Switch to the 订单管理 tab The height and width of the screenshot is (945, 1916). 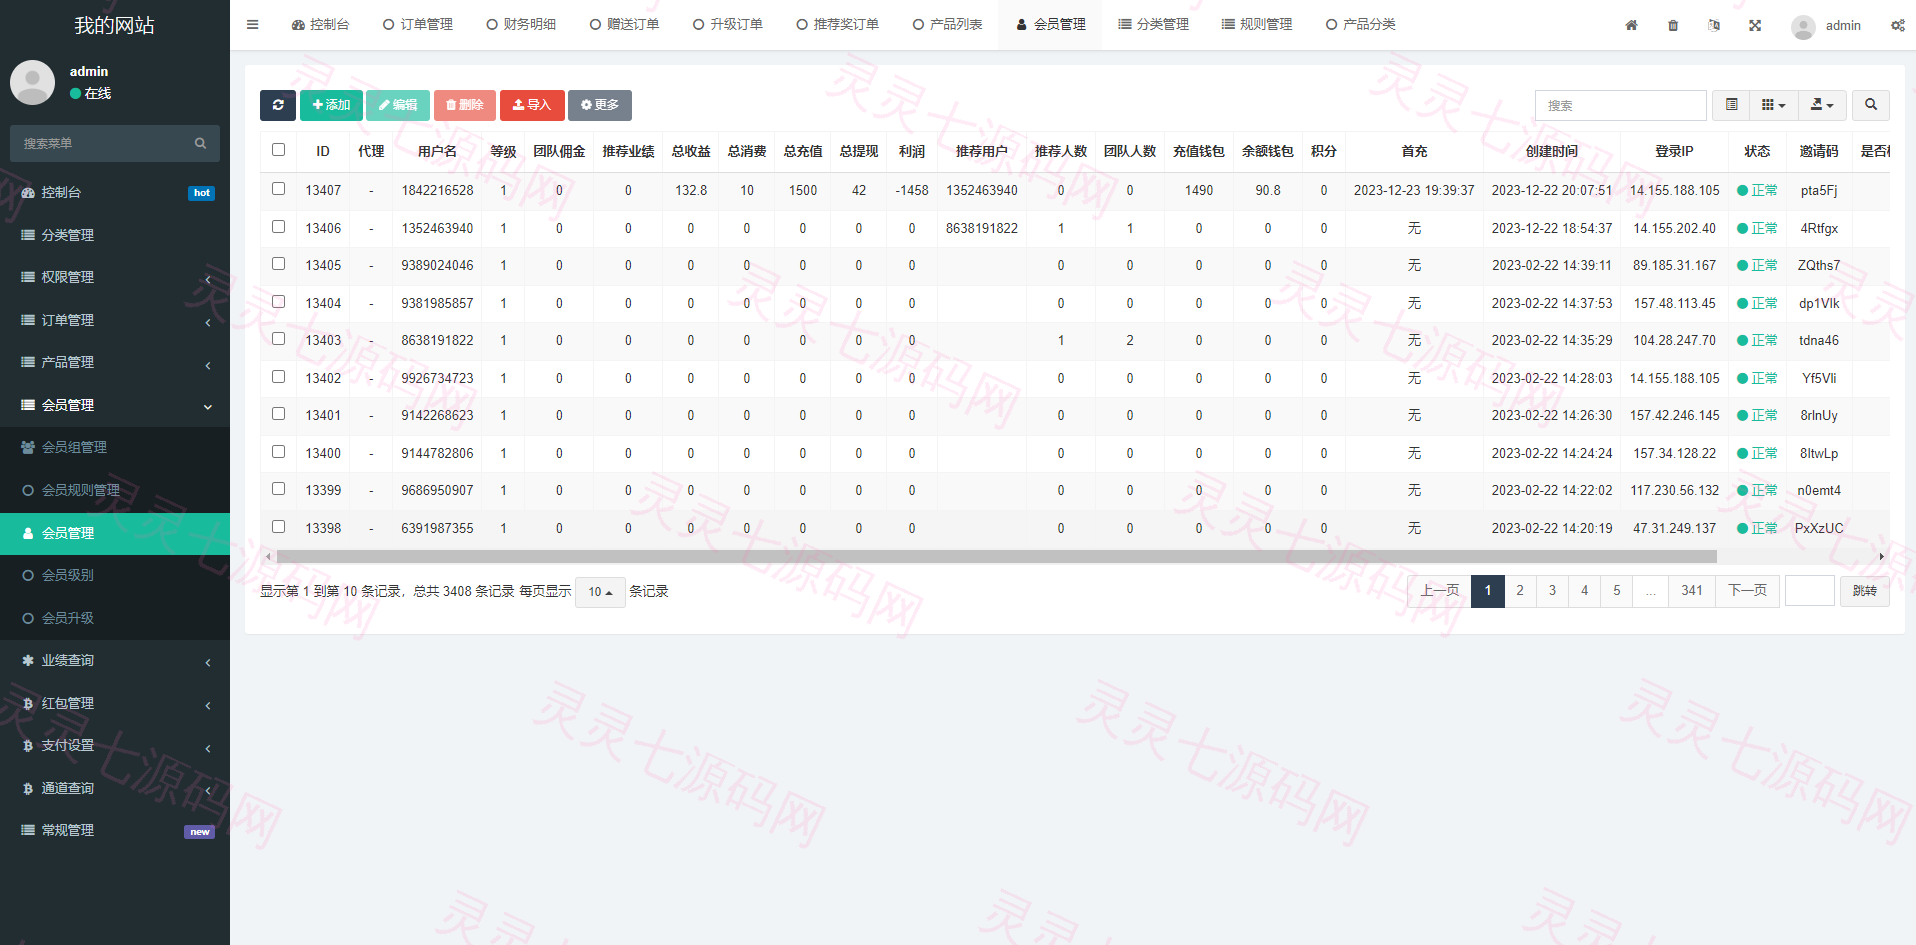click(x=418, y=25)
